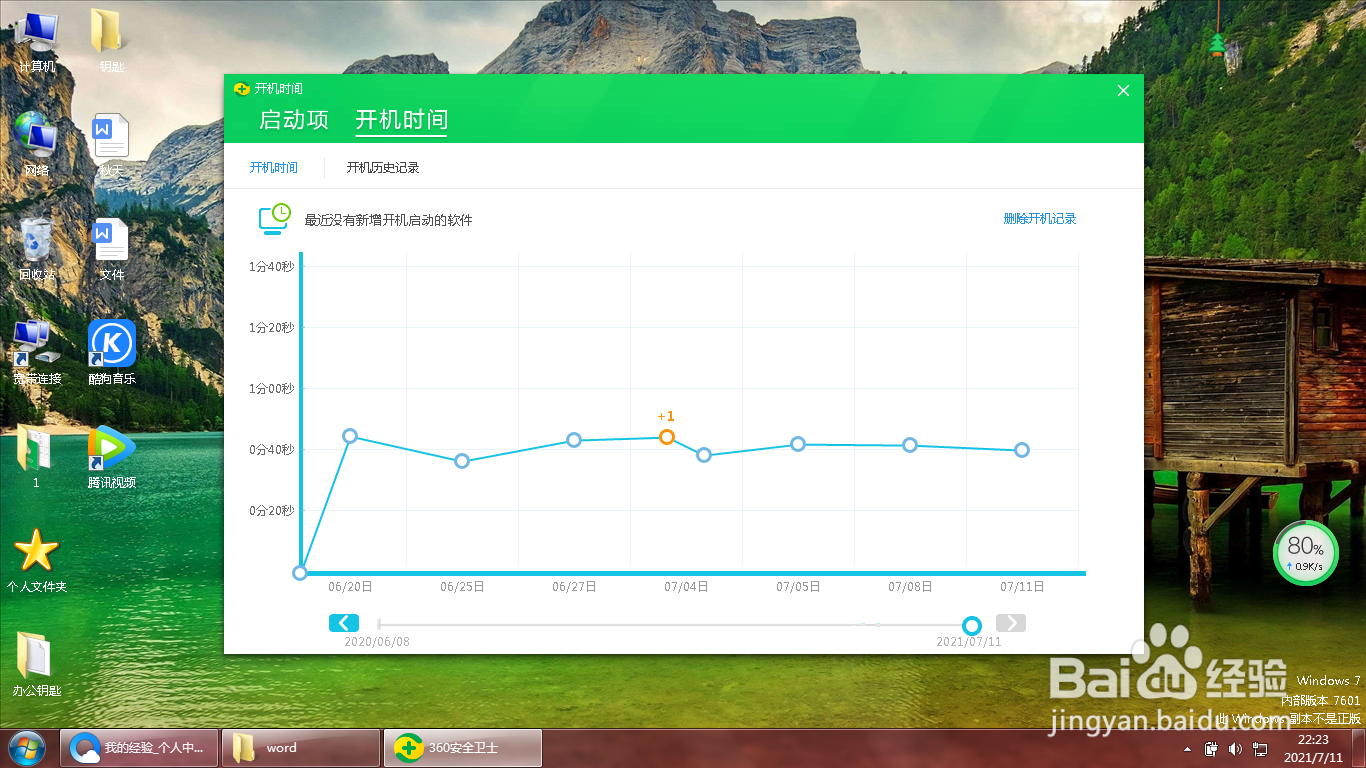Click the green tree ornament on desktop

[1217, 43]
